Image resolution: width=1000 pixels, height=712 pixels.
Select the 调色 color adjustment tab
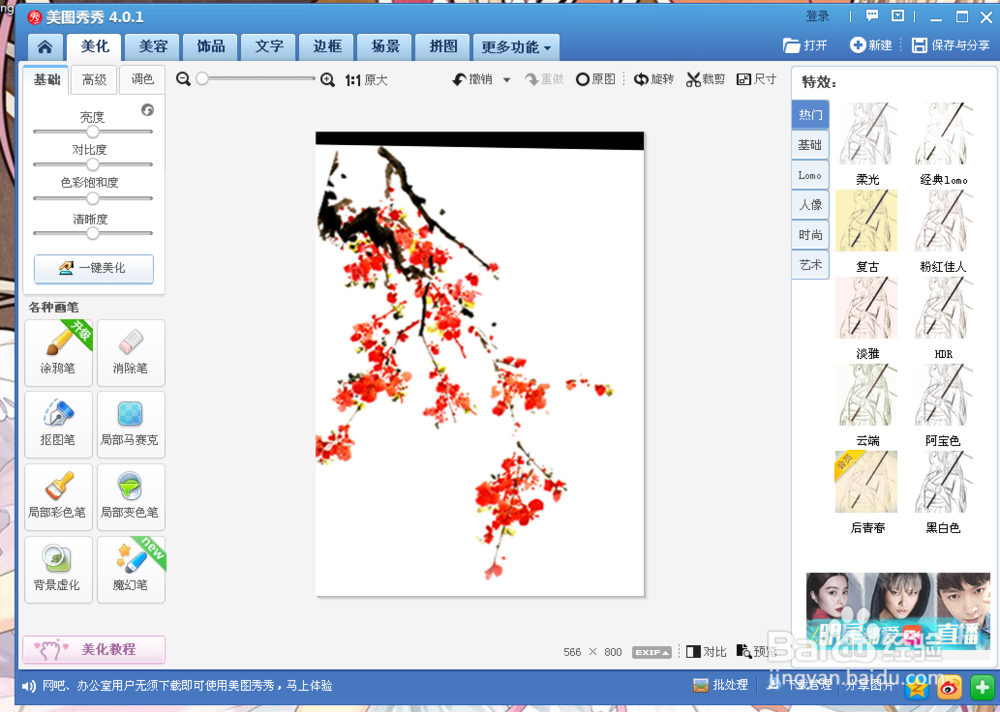point(142,80)
